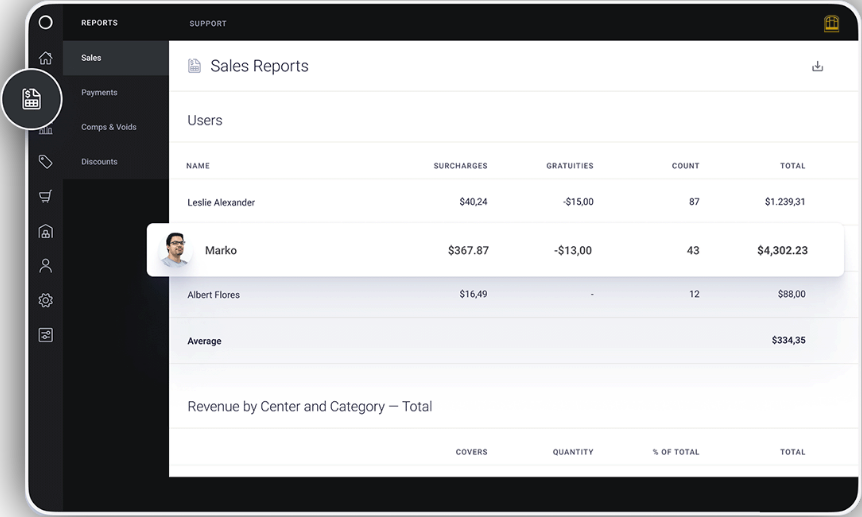Click Leslie Alexander's count 87
The image size is (862, 517).
pyautogui.click(x=694, y=202)
